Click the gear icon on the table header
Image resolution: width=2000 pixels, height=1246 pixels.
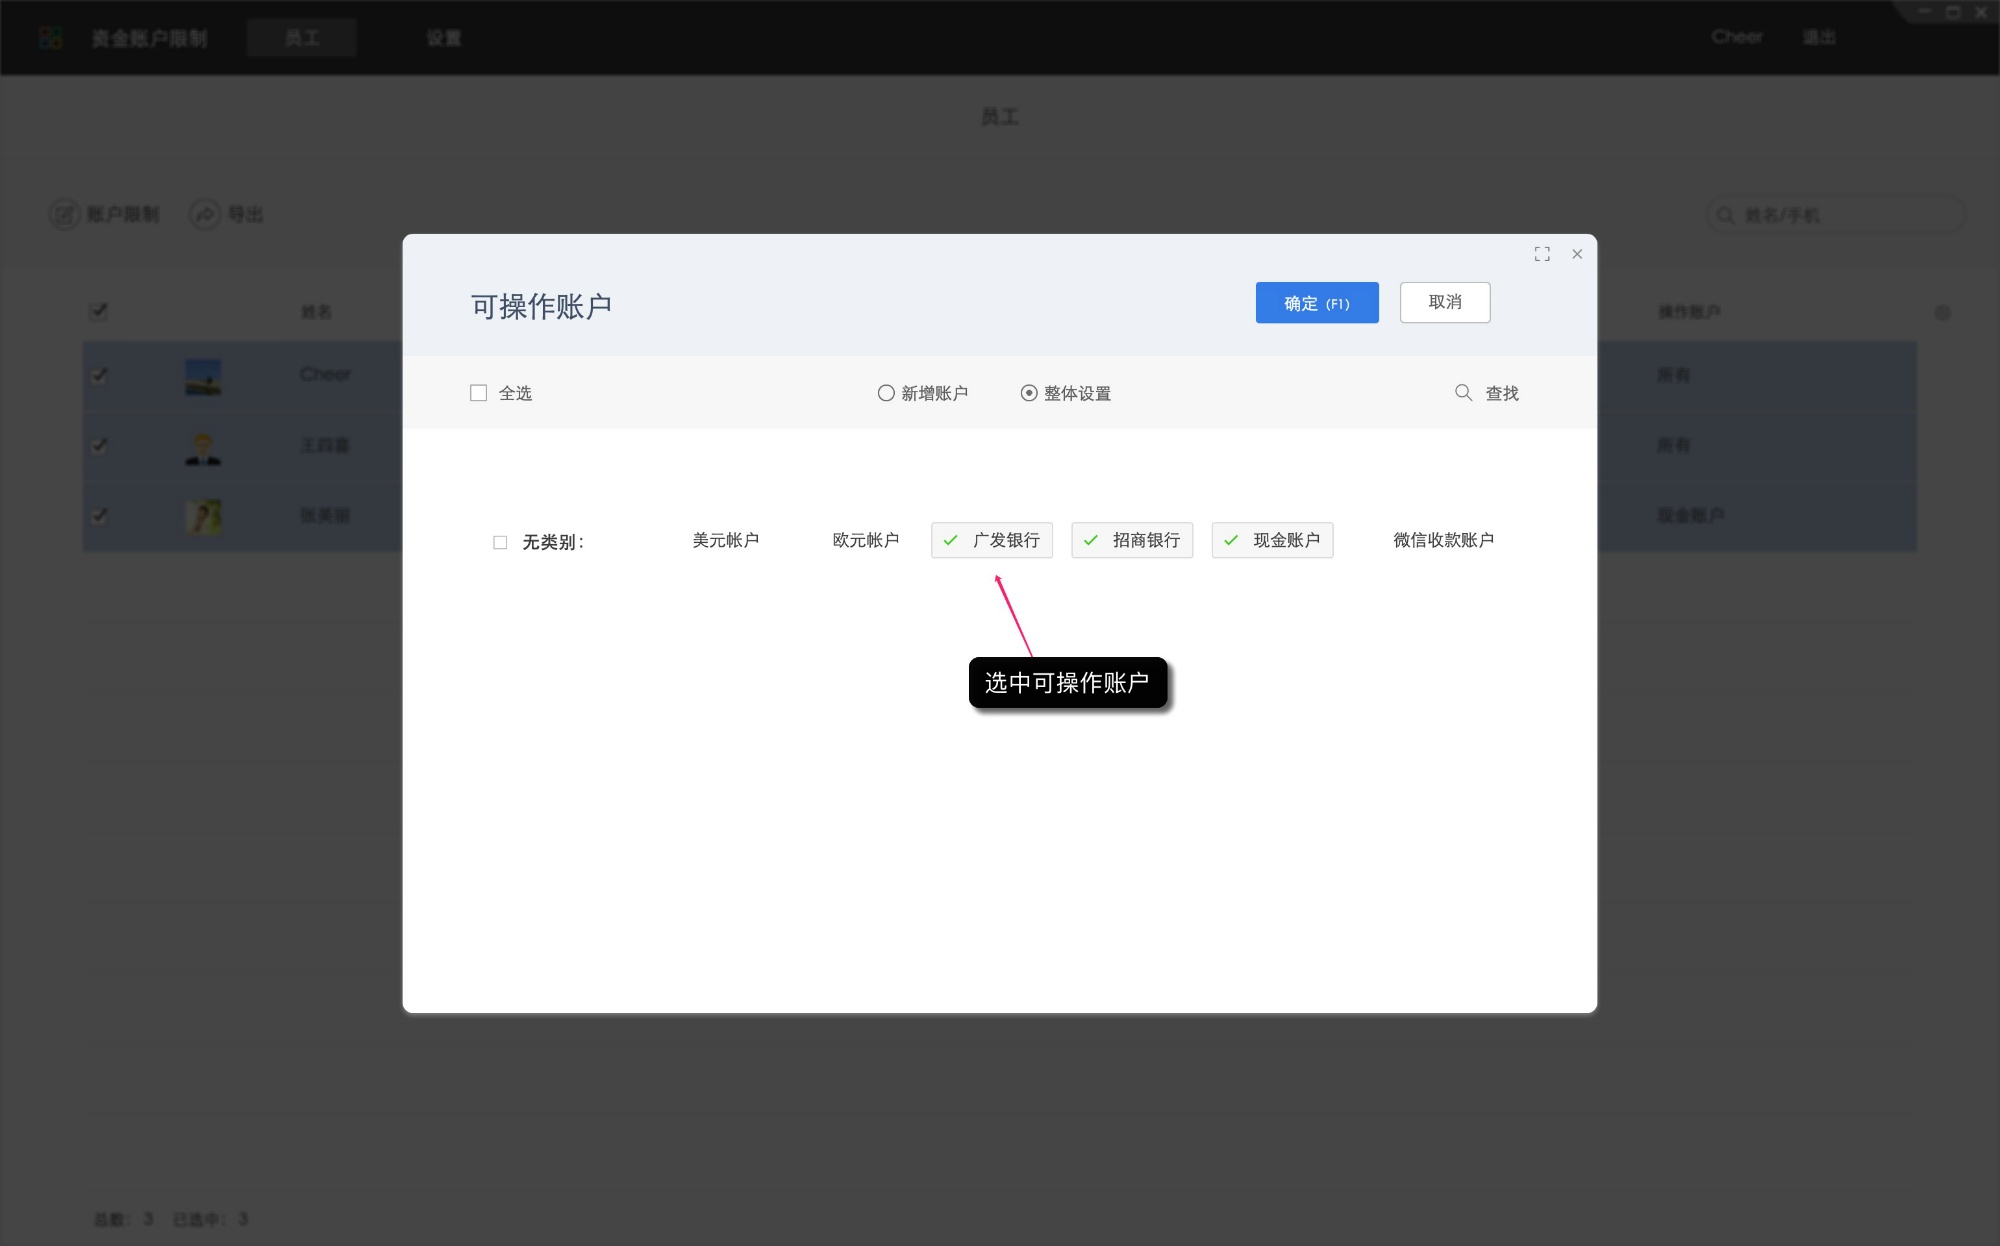[1943, 312]
